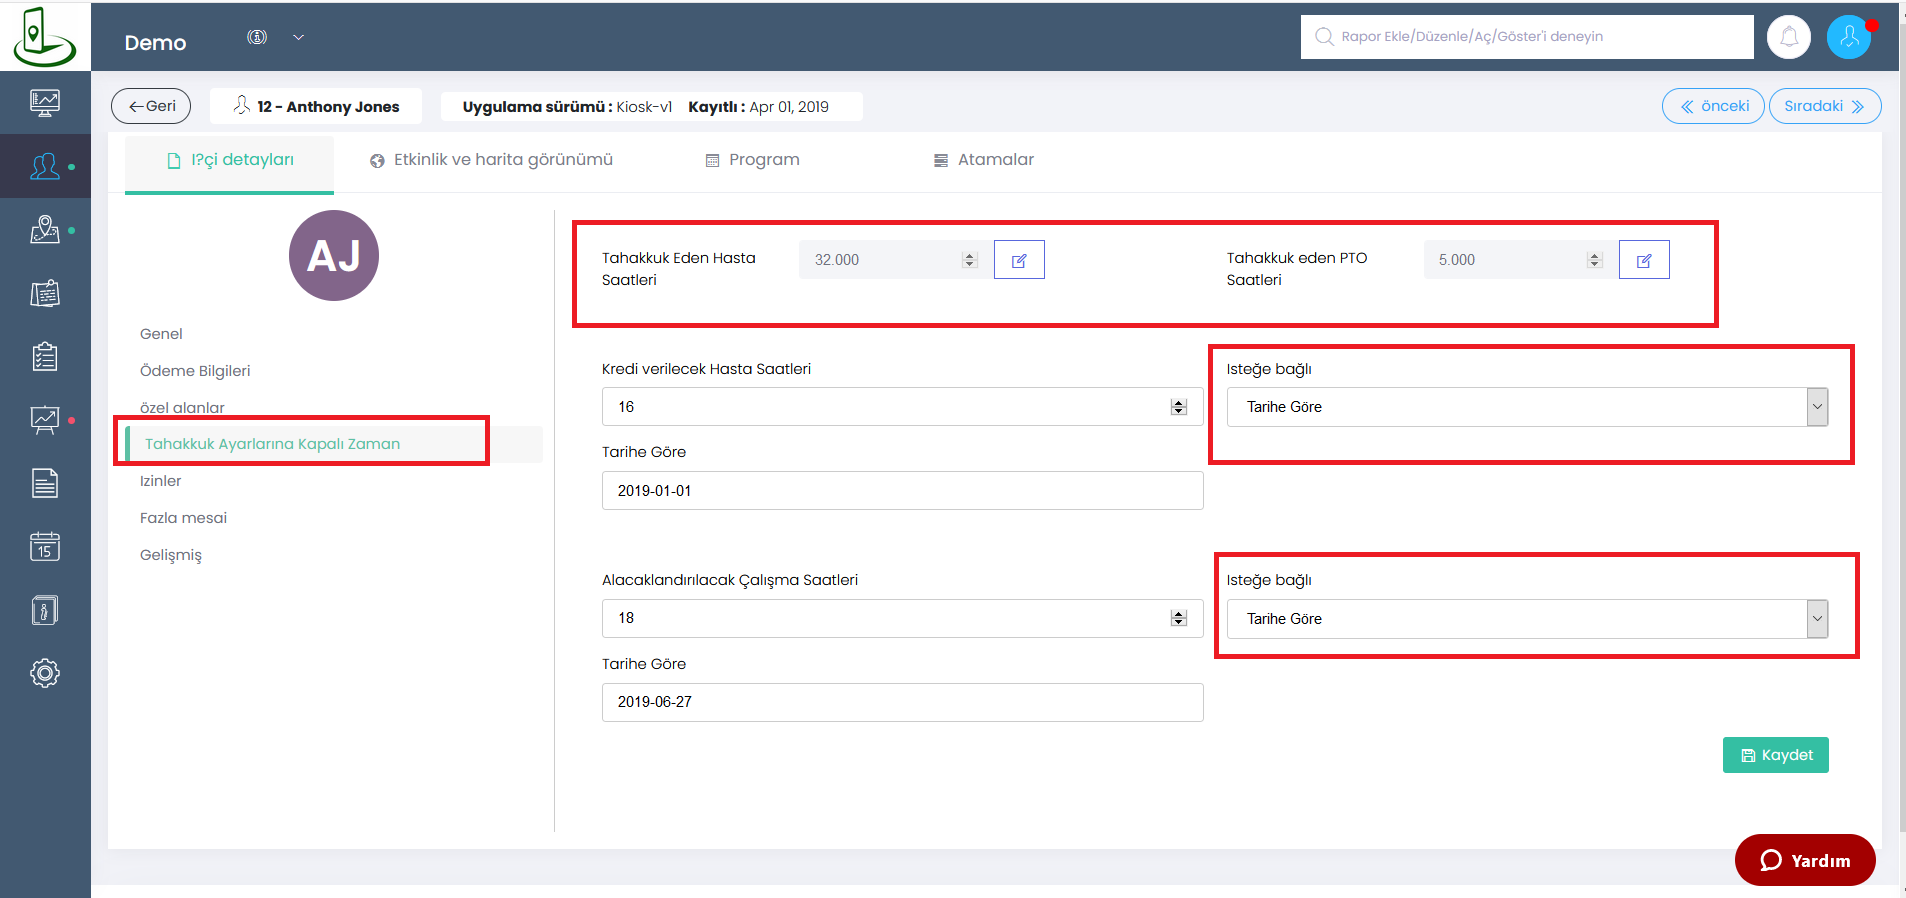This screenshot has width=1906, height=898.
Task: Switch to the Program tab
Action: pyautogui.click(x=753, y=160)
